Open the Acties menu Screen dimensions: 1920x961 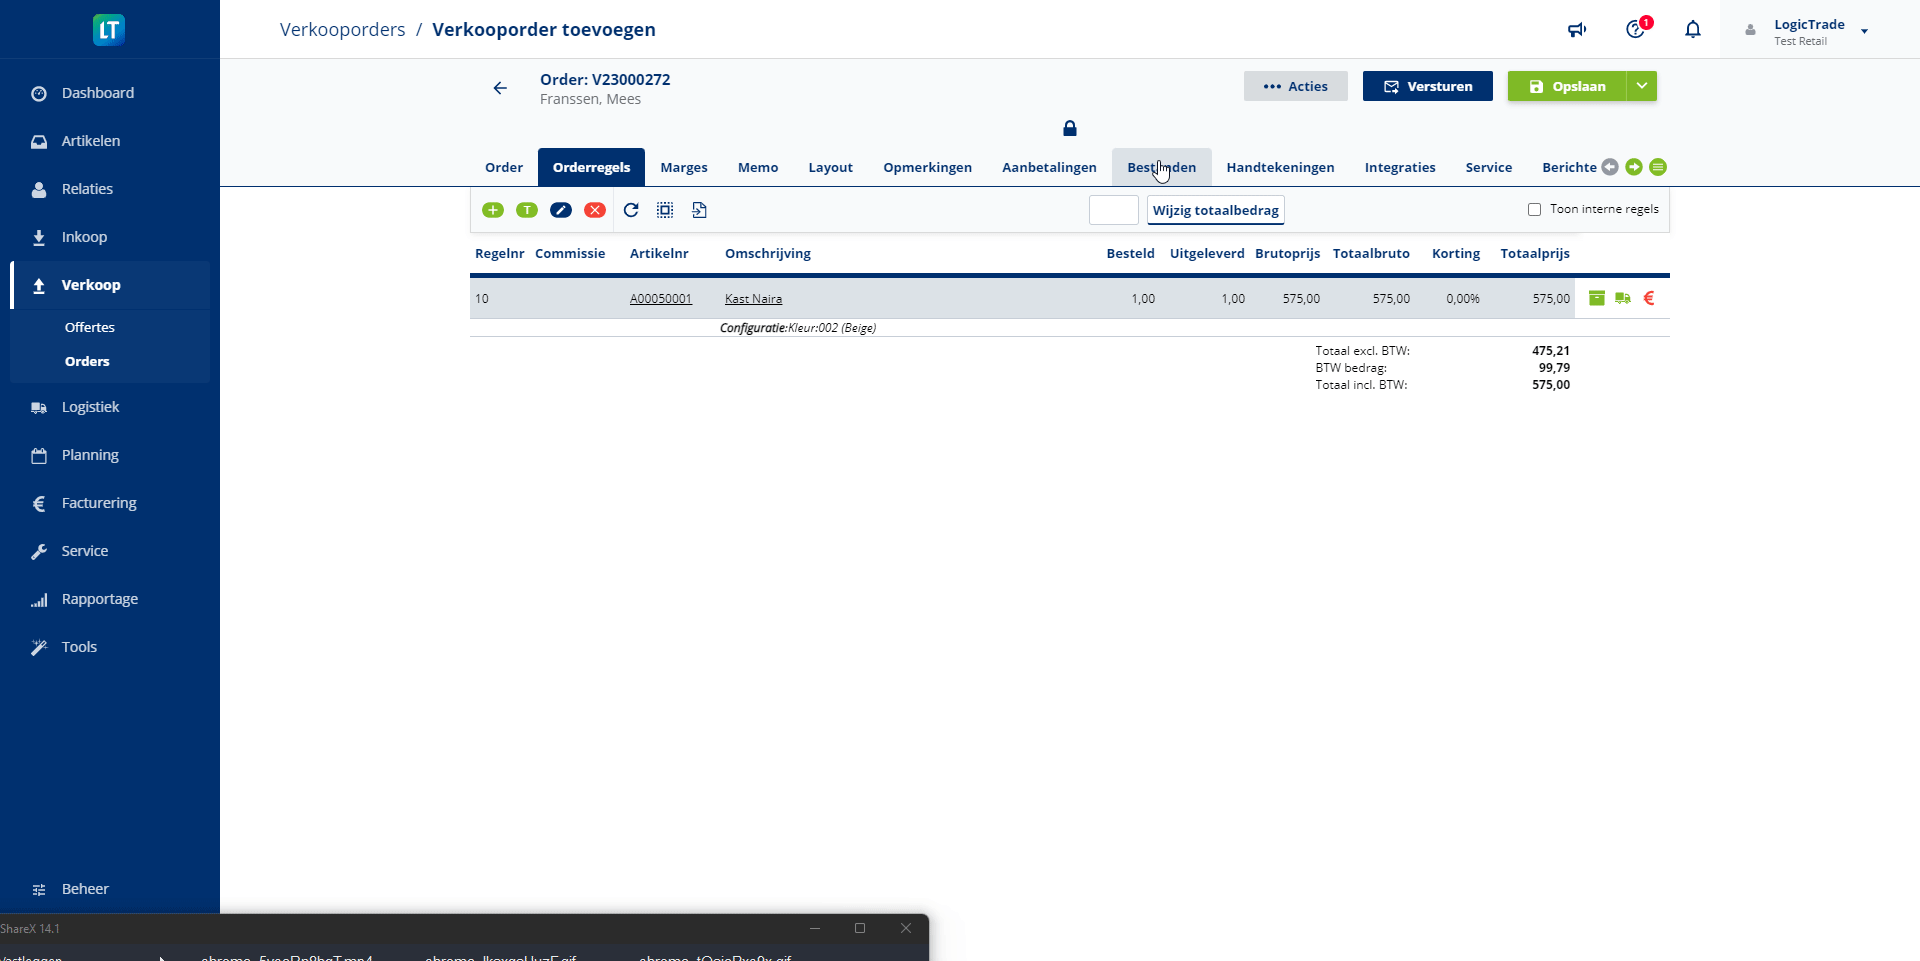tap(1295, 86)
